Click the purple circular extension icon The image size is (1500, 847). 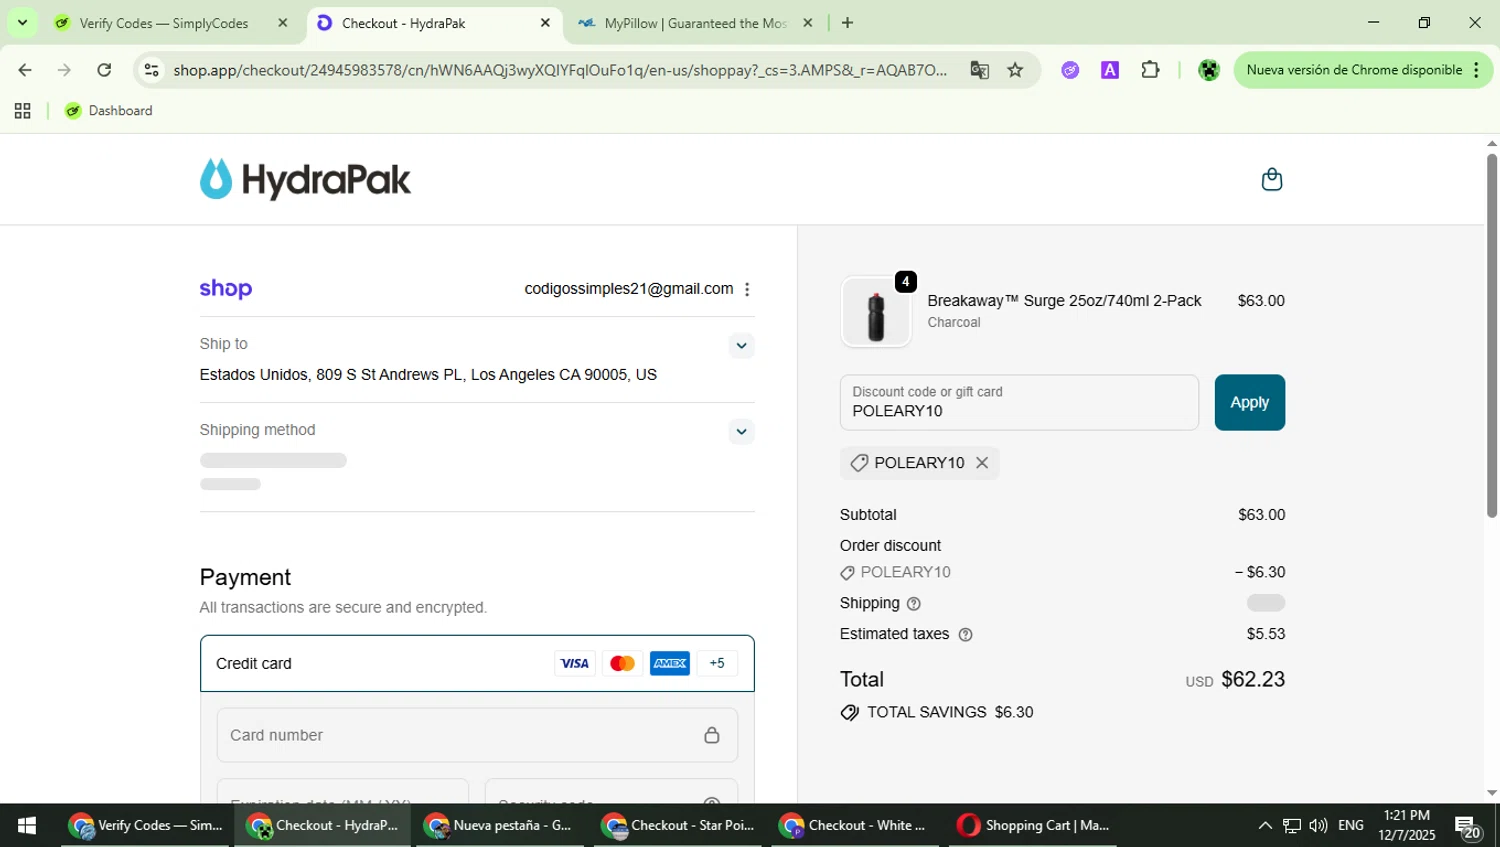pyautogui.click(x=1070, y=70)
